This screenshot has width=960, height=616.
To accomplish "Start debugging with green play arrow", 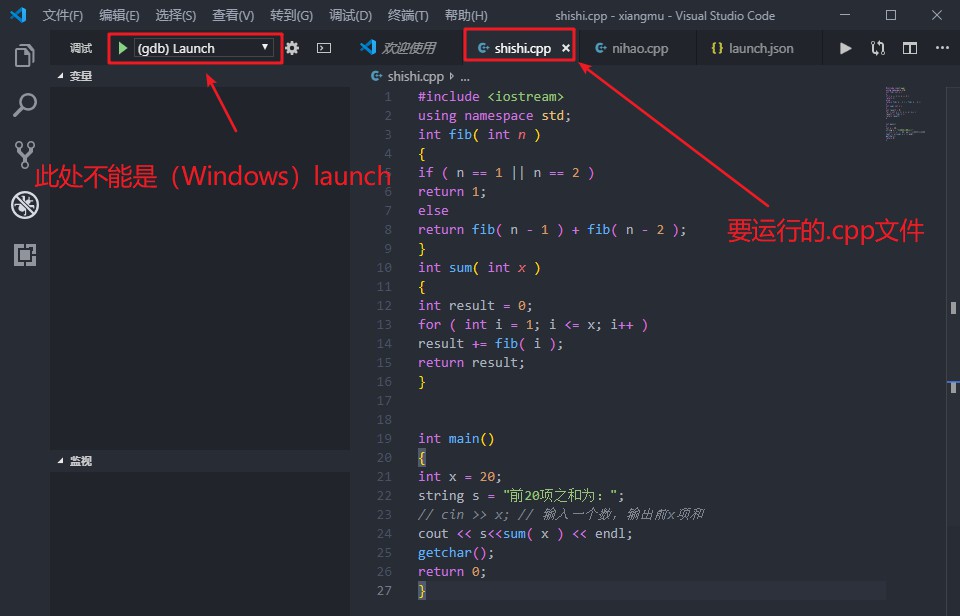I will 122,48.
